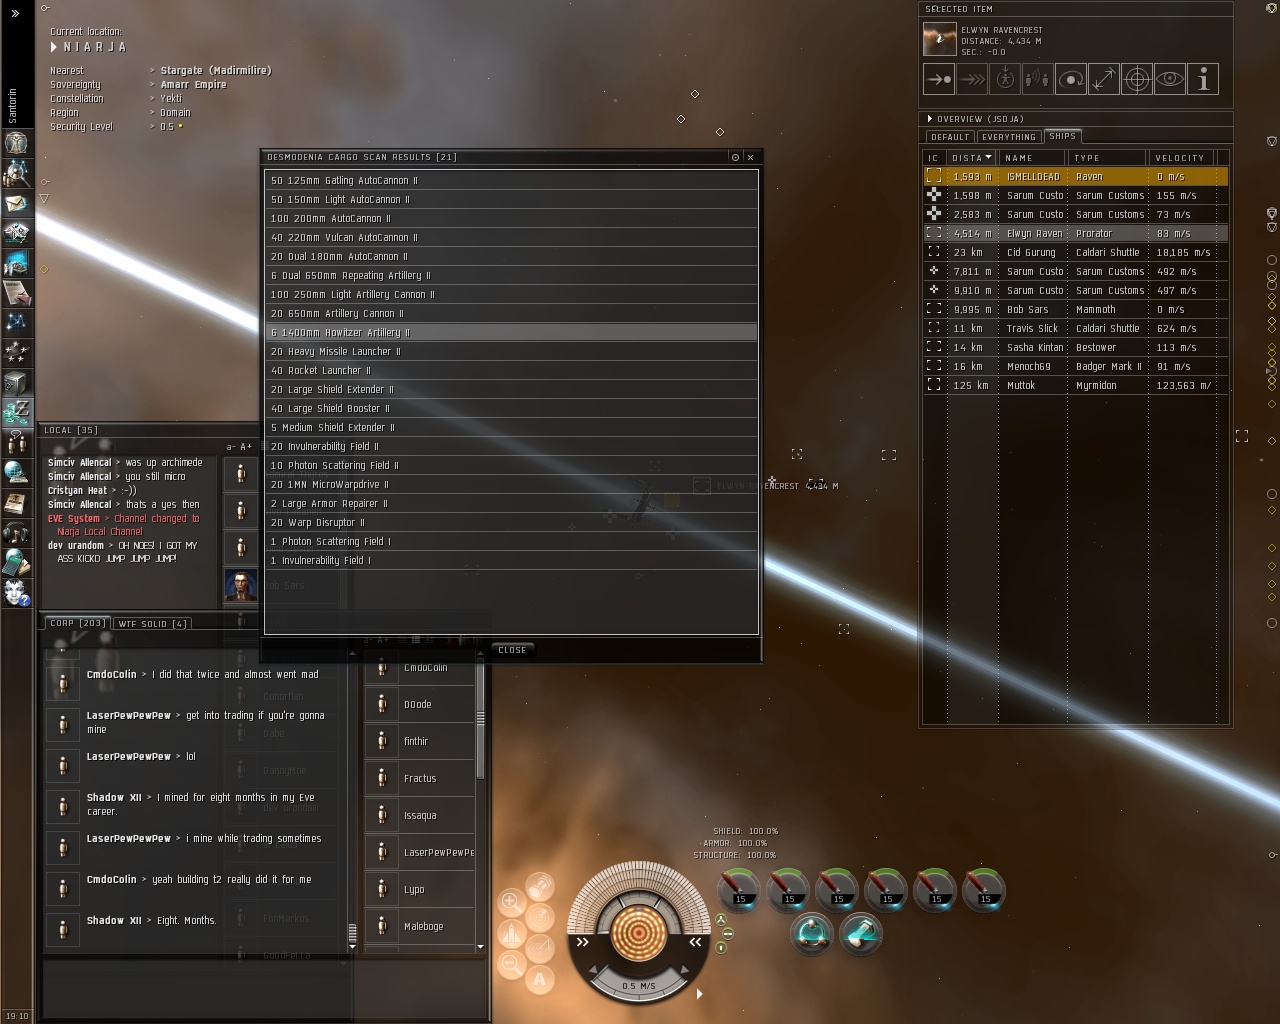1280x1024 pixels.
Task: Open the WTF Solid [4] chat tab
Action: click(x=152, y=624)
